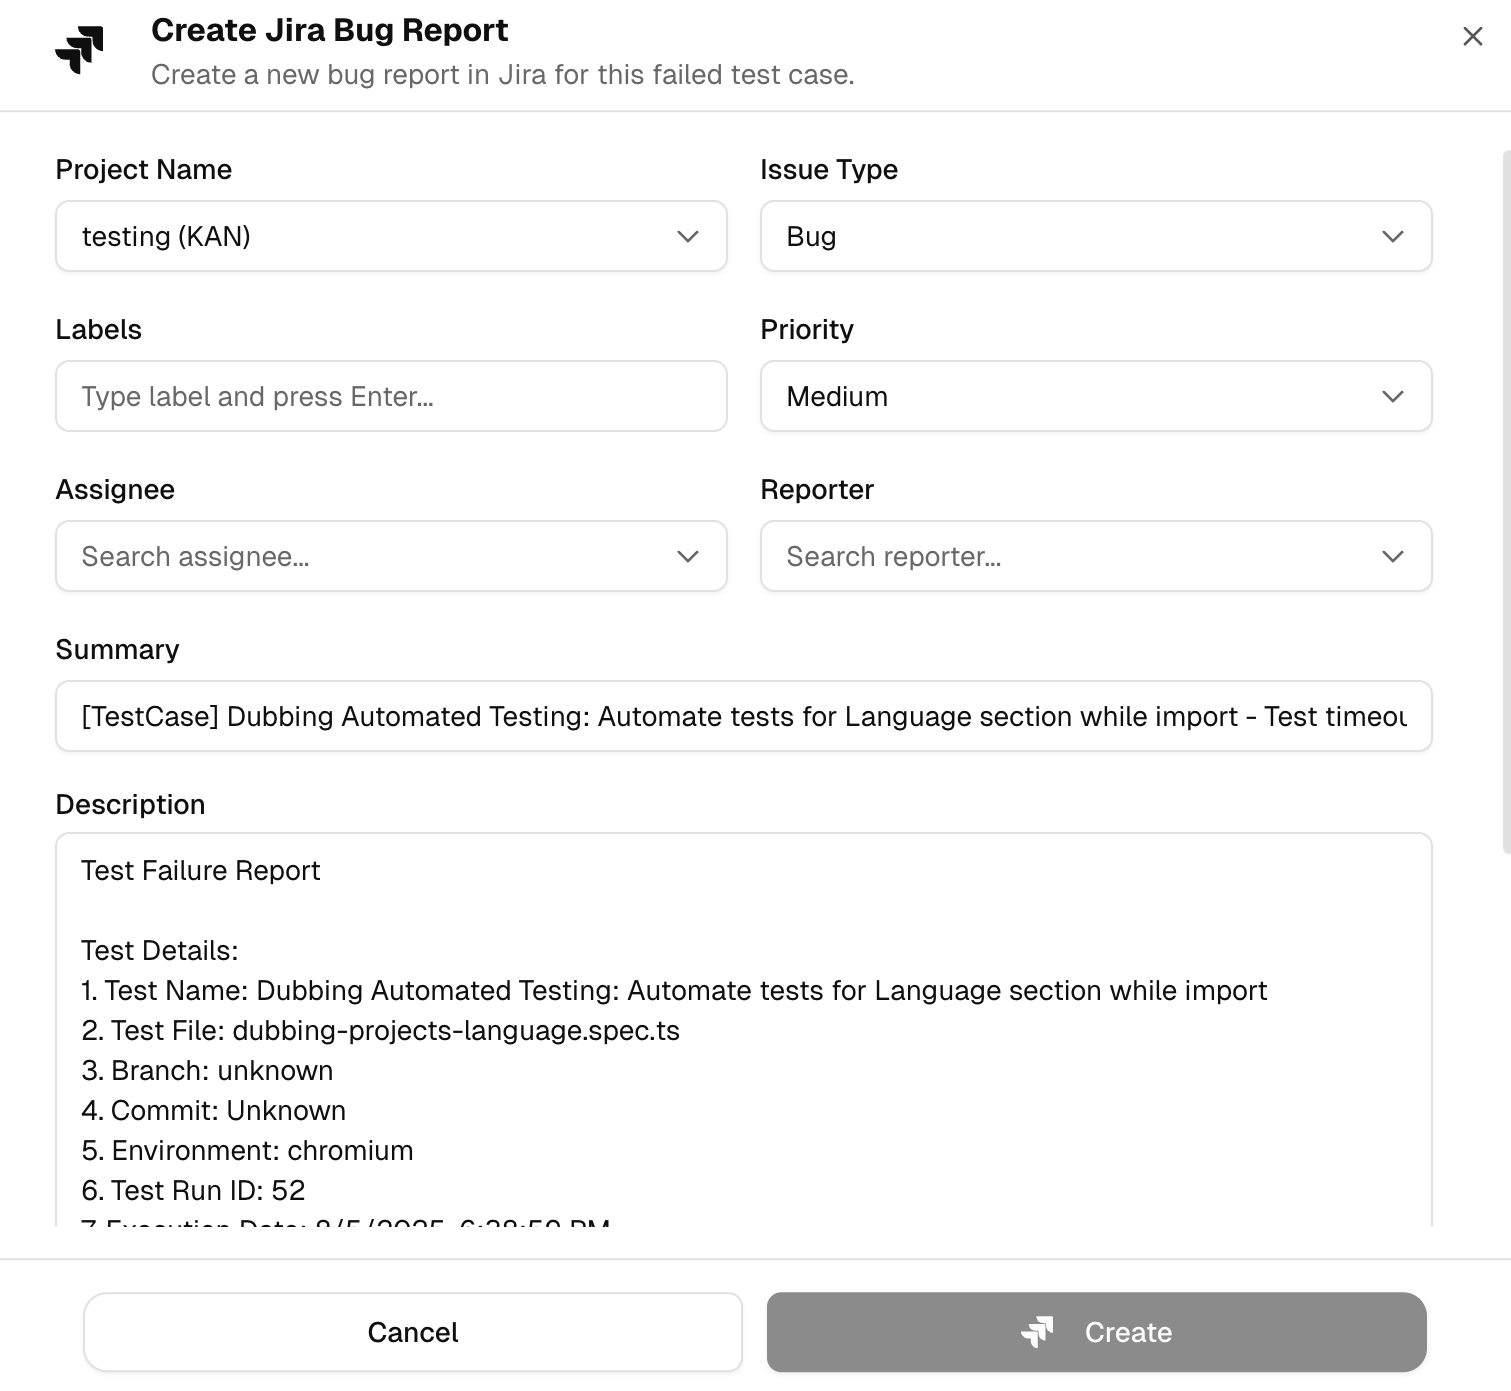This screenshot has width=1511, height=1391.
Task: Click the Search reporter combo box
Action: [1096, 556]
